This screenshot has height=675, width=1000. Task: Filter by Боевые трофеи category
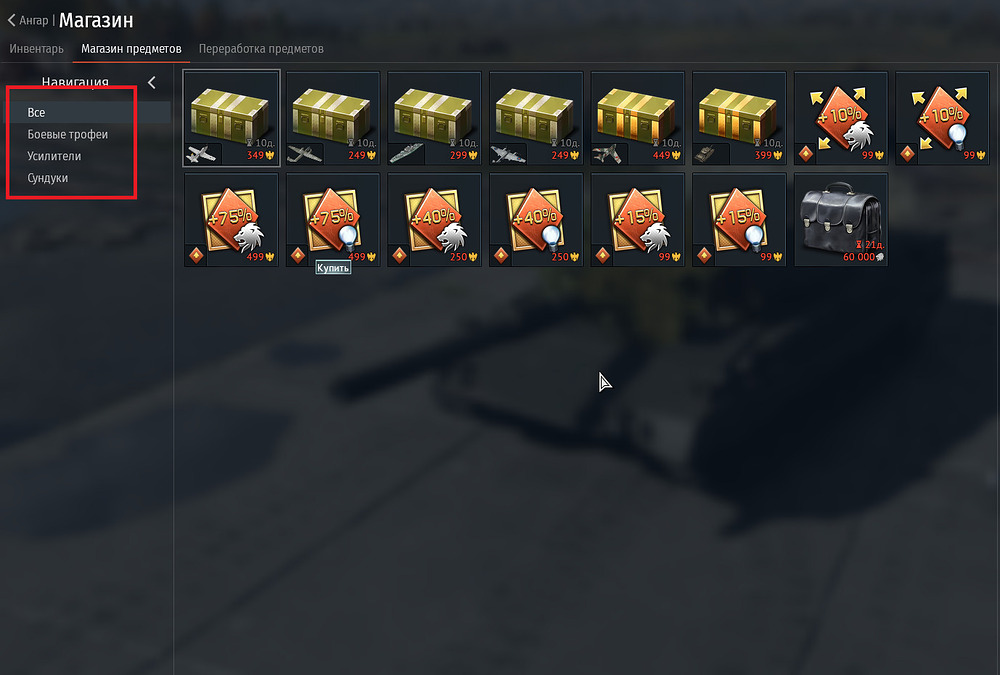[68, 134]
